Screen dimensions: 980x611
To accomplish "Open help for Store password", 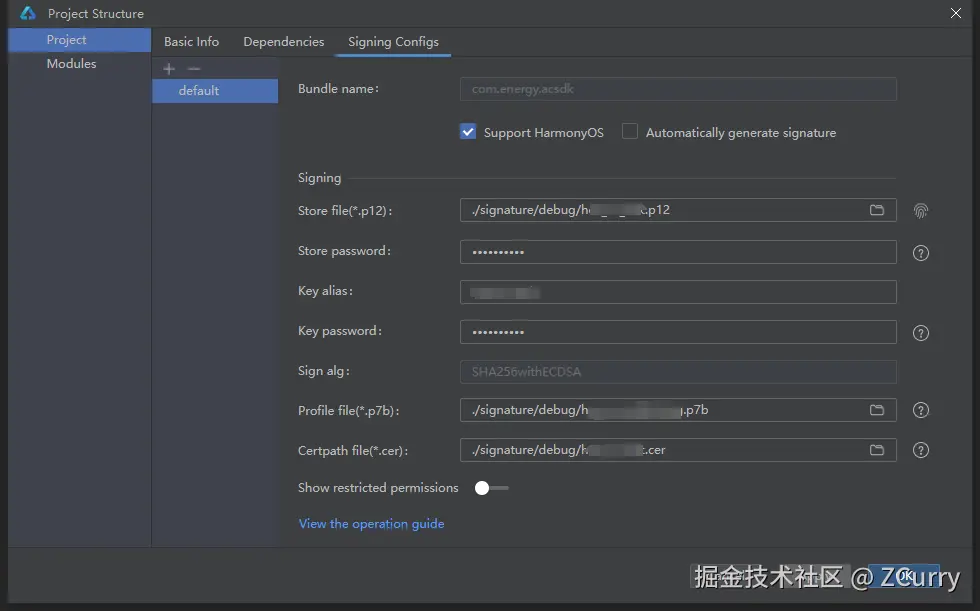I will tap(921, 253).
